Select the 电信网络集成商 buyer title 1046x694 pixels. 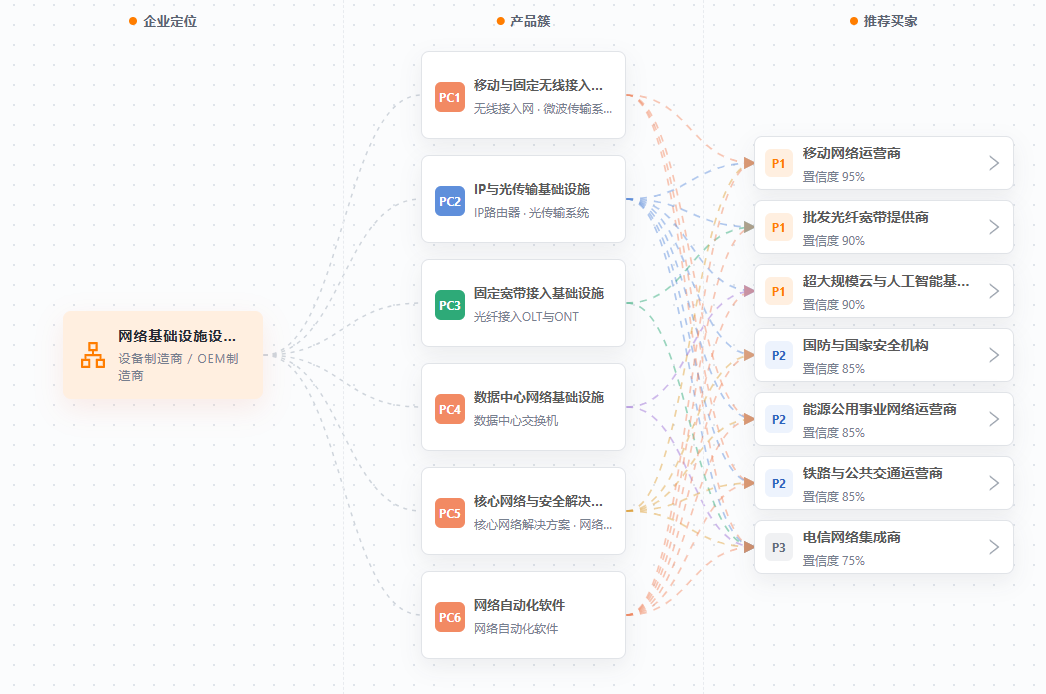click(851, 538)
